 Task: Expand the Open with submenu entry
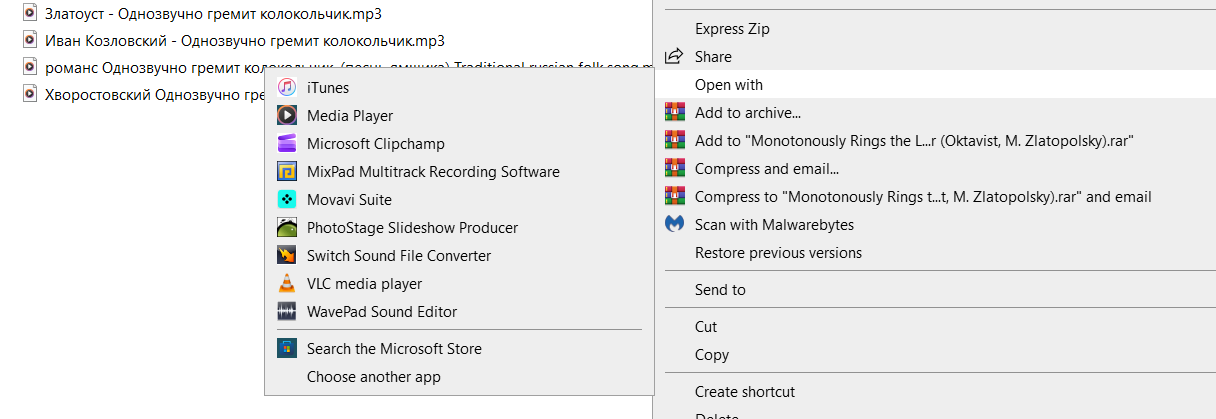click(x=728, y=85)
